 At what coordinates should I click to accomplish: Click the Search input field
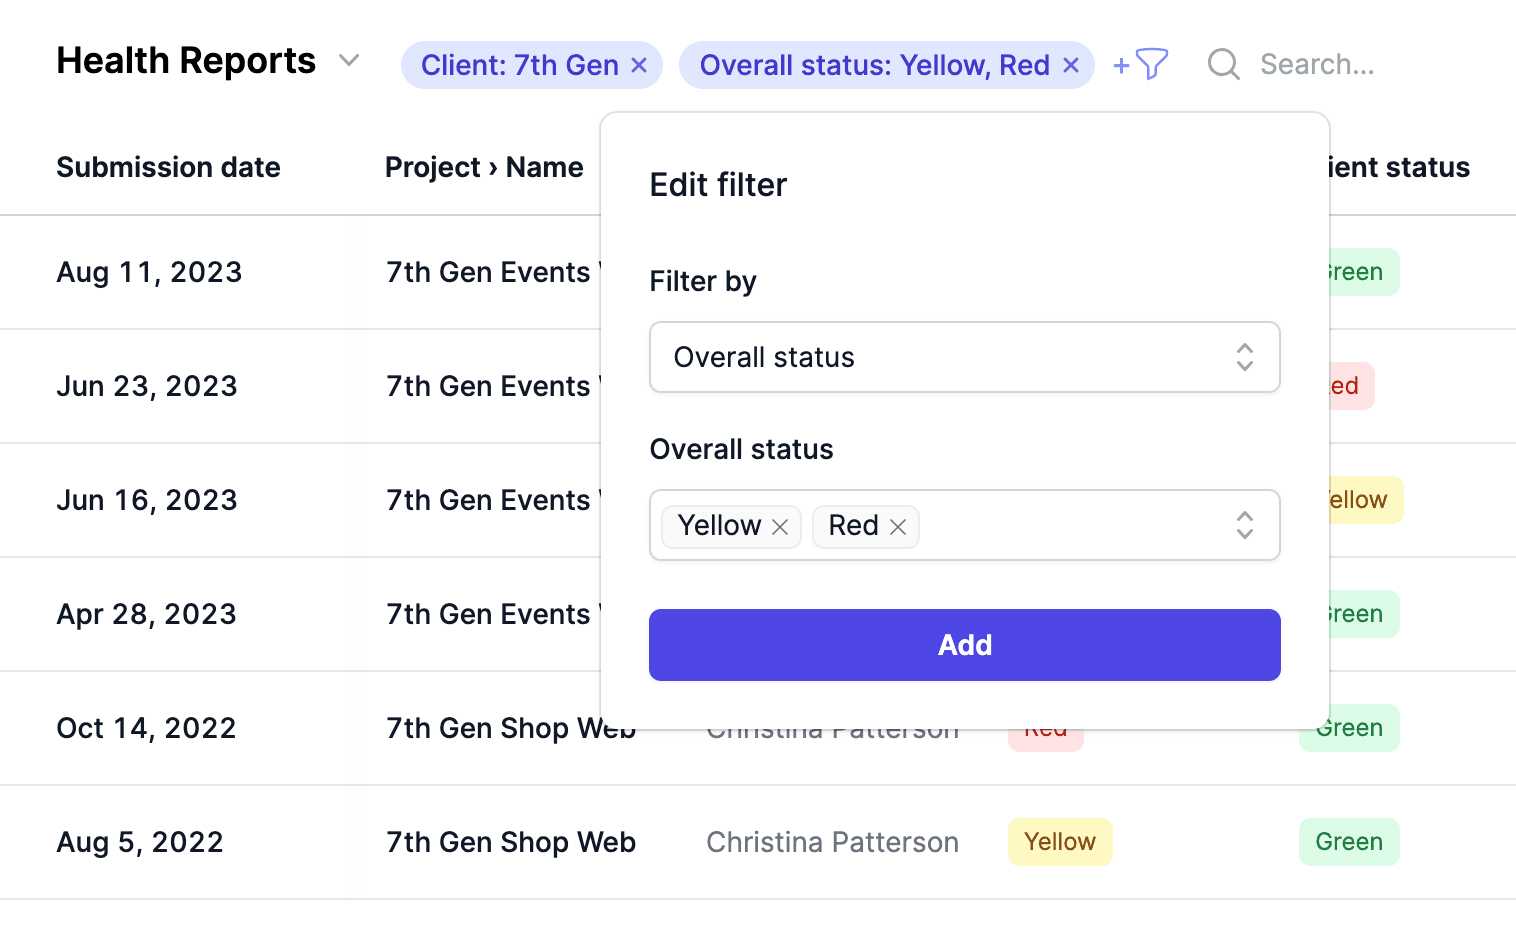tap(1318, 64)
